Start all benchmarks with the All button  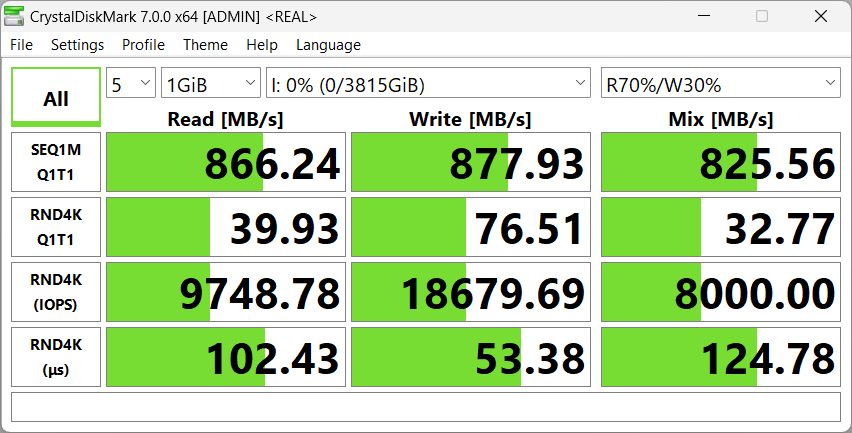coord(56,97)
